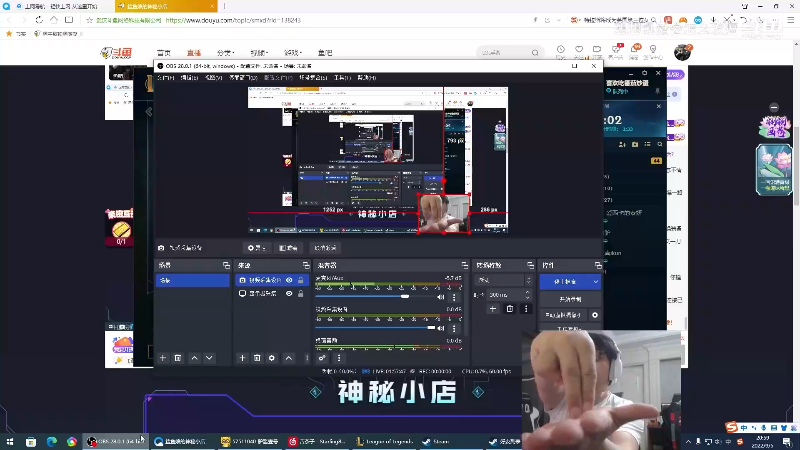Open second audio track three-dot options
Image resolution: width=800 pixels, height=450 pixels.
point(454,328)
